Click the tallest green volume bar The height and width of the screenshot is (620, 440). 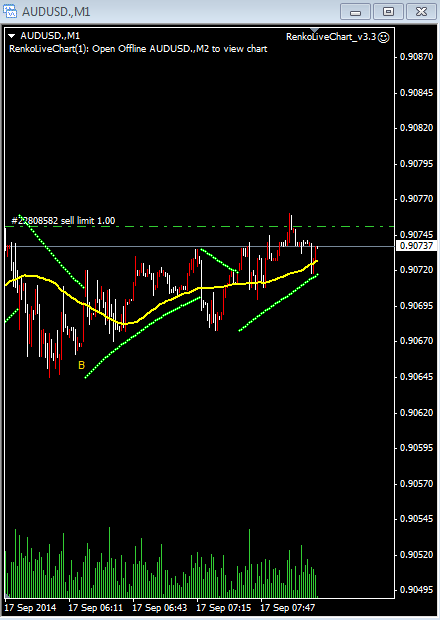click(x=110, y=562)
